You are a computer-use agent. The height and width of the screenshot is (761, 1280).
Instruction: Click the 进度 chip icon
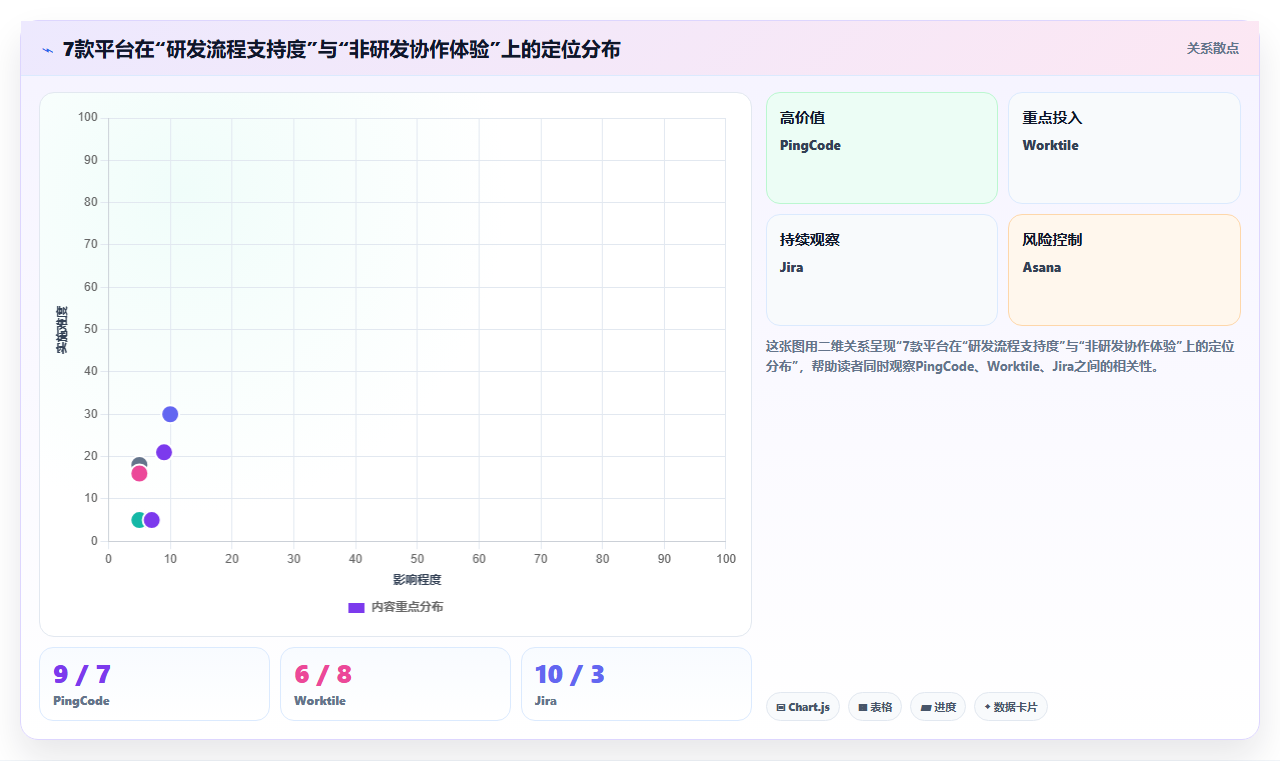(926, 707)
